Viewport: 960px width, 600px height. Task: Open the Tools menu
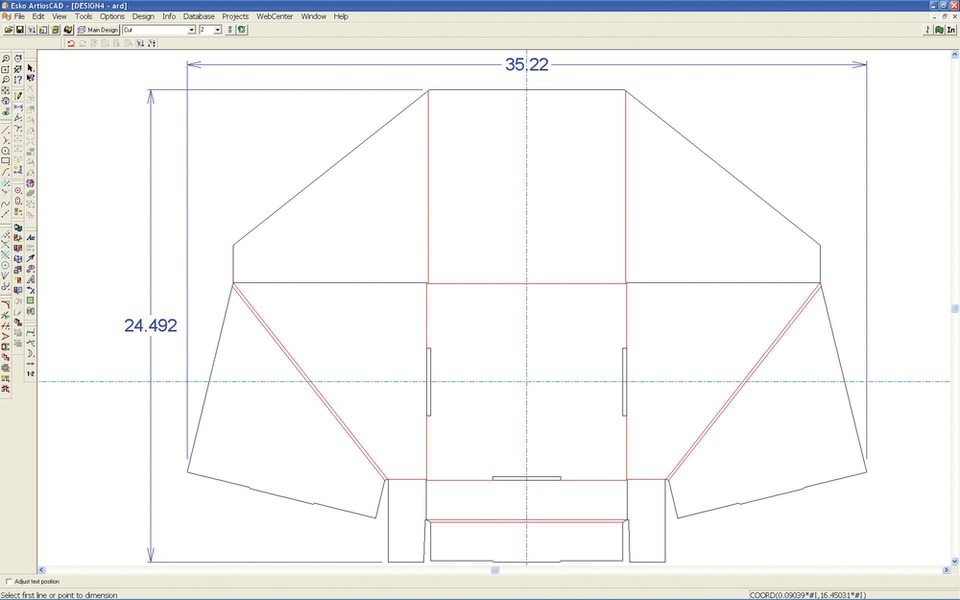(84, 17)
